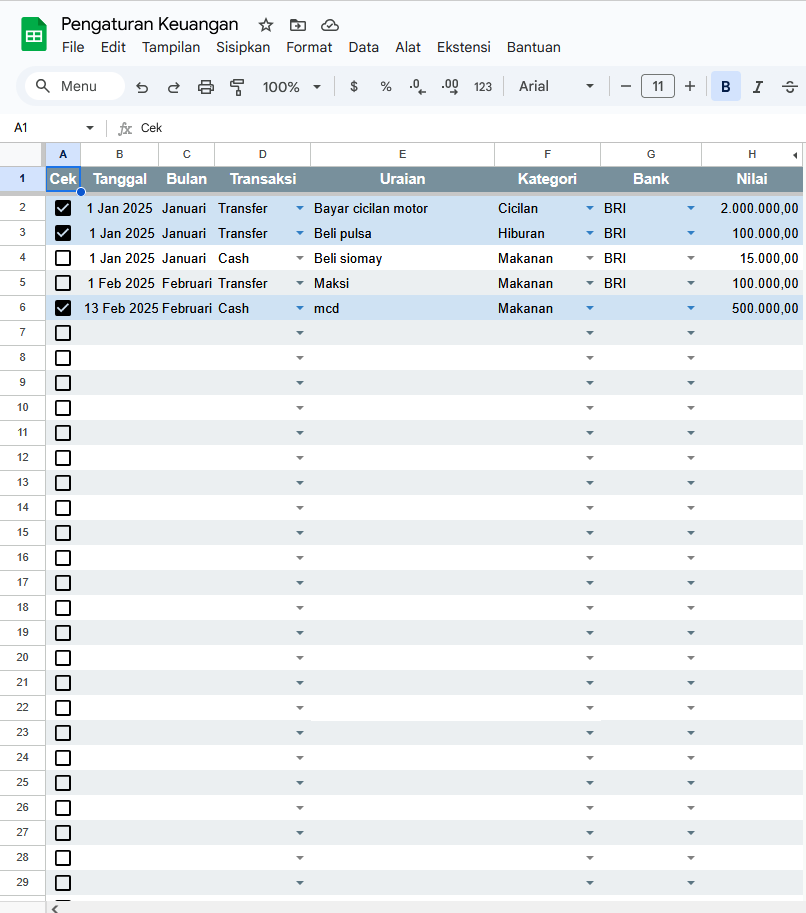This screenshot has height=913, width=806.
Task: Decrease decimal places
Action: 417,87
